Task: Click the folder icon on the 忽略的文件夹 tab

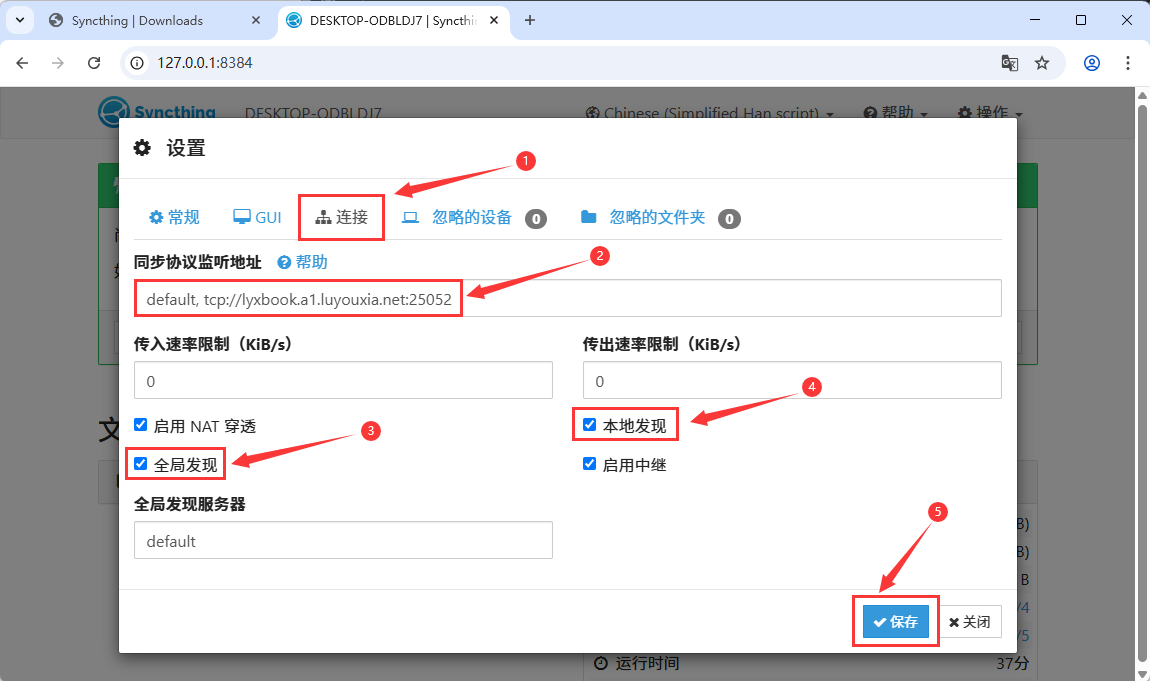Action: pos(590,217)
